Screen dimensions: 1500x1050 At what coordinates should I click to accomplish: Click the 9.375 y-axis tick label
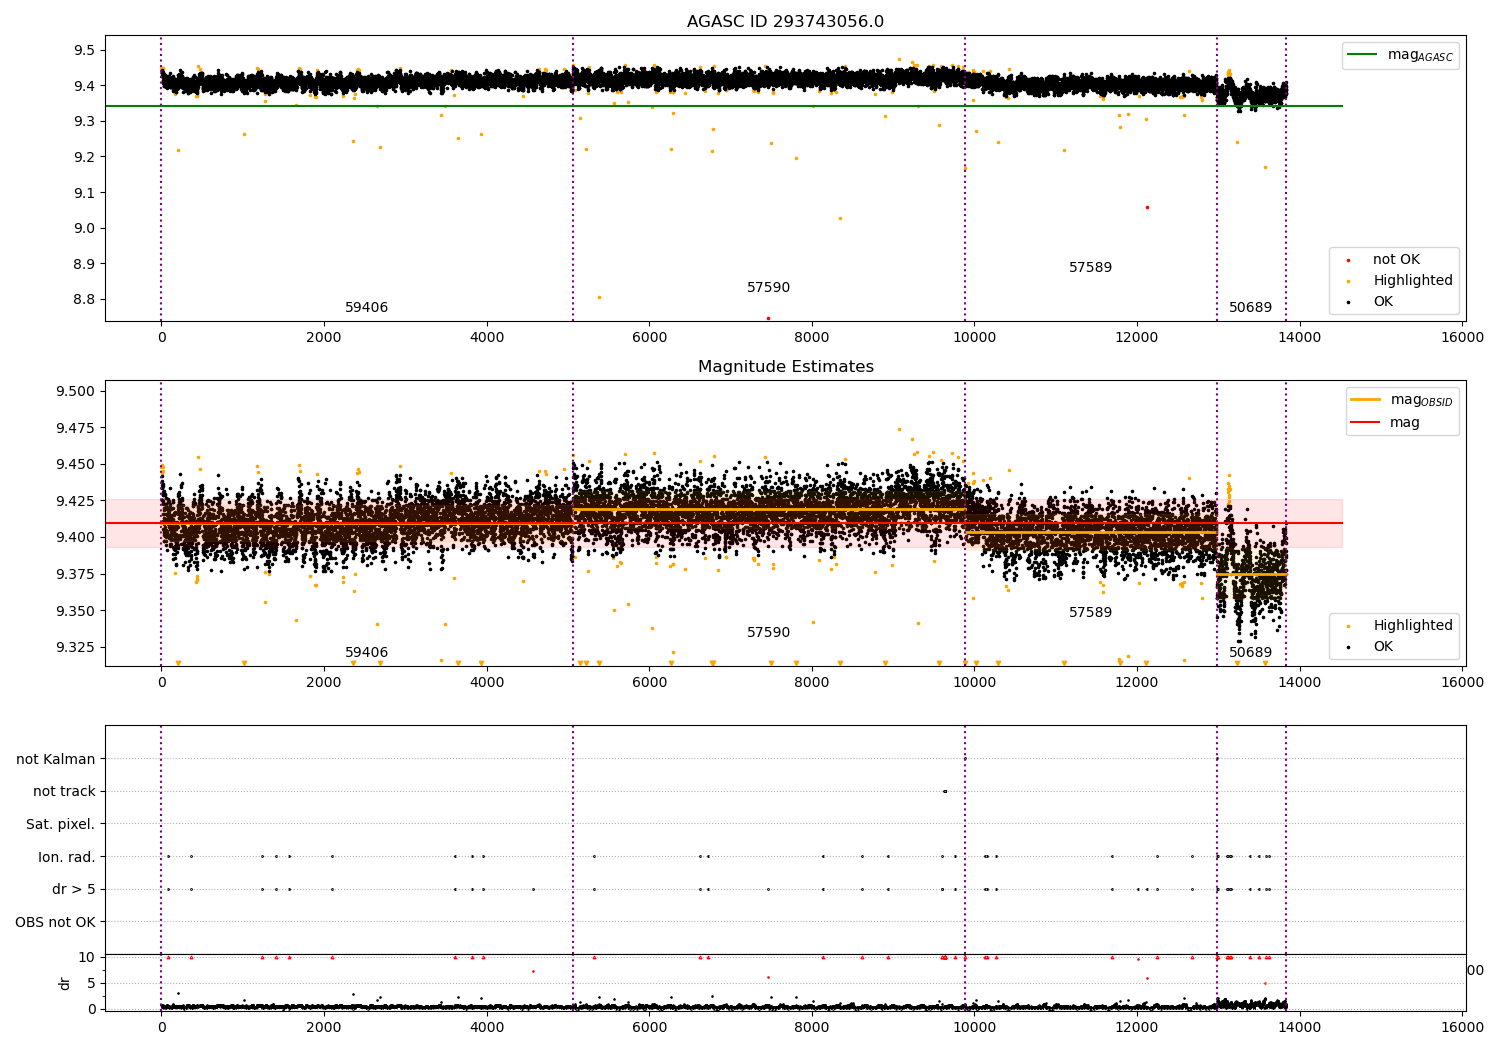click(76, 574)
